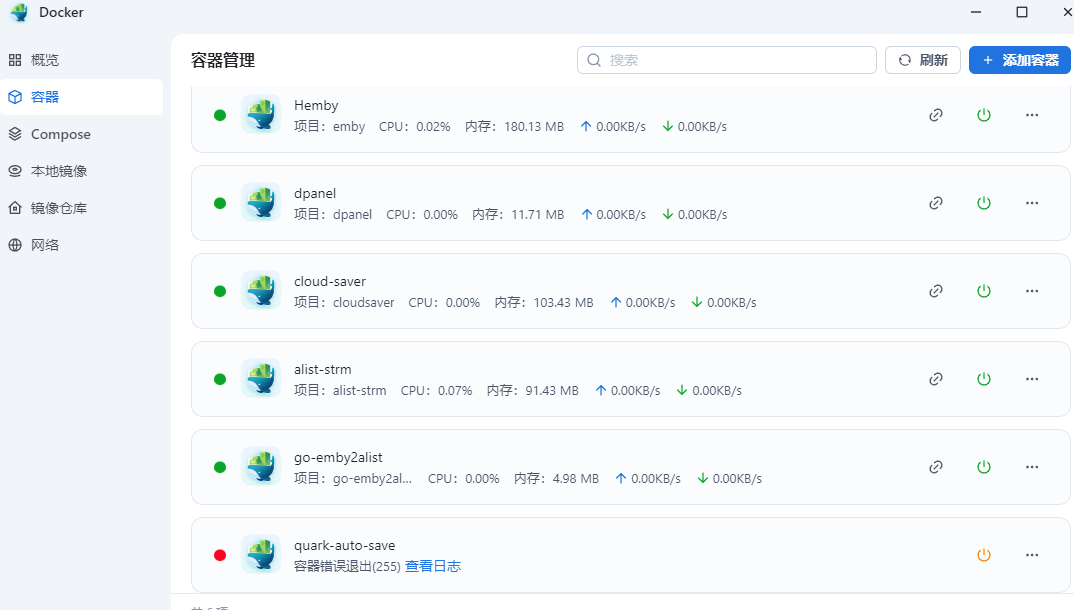Click the quark-auto-save container name
Screen dimensions: 1074x610
coord(345,546)
